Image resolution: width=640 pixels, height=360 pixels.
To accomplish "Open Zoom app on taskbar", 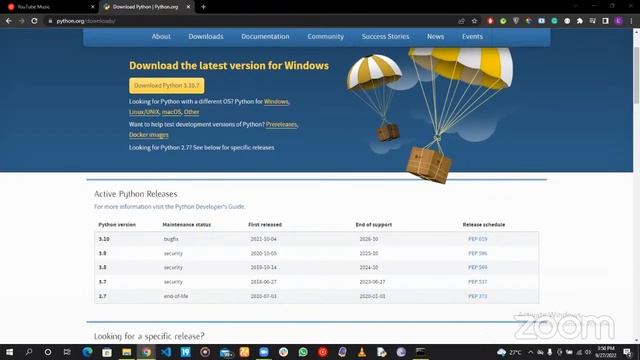I will coord(264,352).
